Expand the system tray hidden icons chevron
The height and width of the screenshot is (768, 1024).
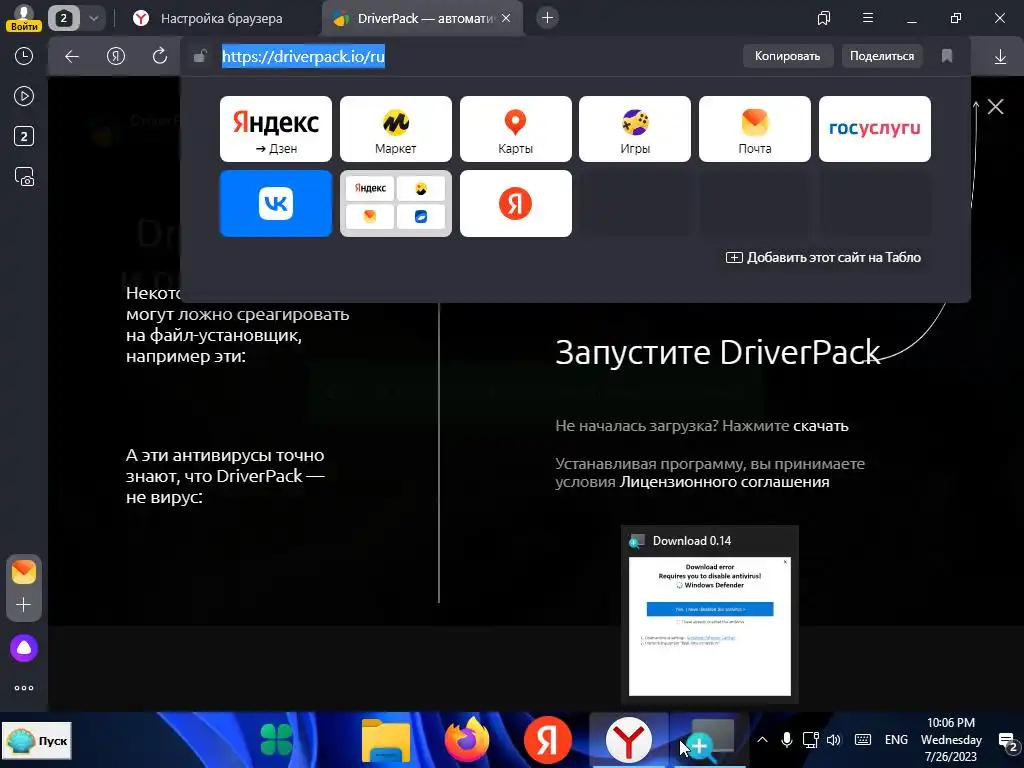point(761,740)
